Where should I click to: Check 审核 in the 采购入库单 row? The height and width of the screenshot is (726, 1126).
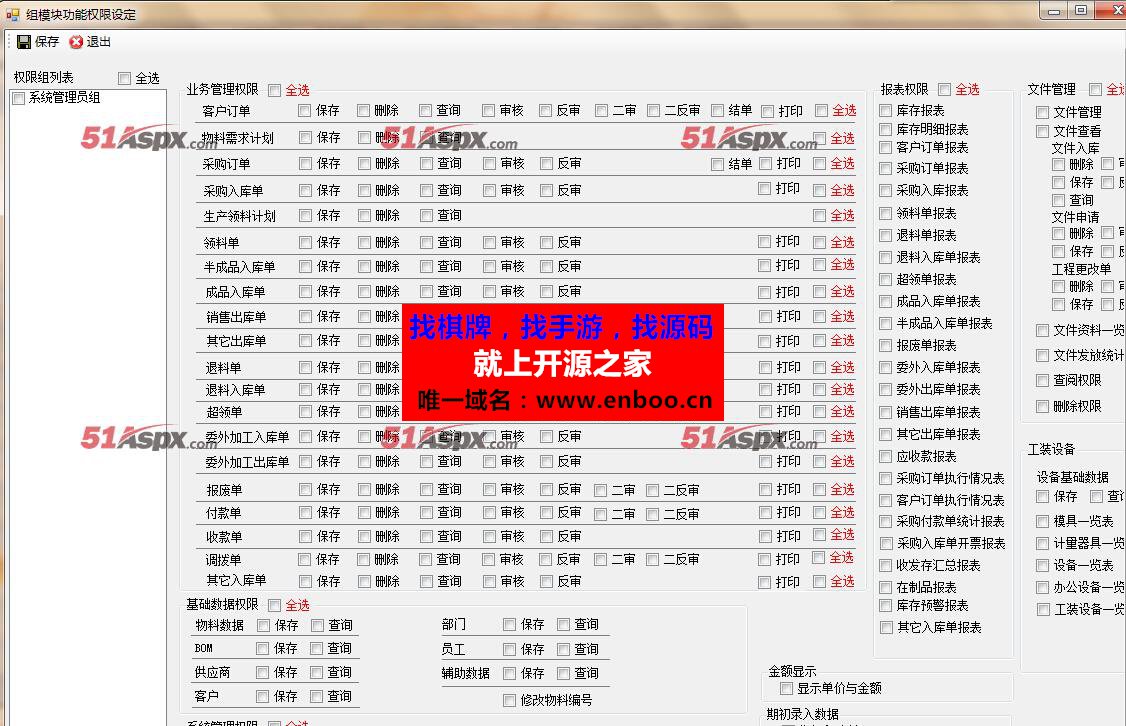490,190
